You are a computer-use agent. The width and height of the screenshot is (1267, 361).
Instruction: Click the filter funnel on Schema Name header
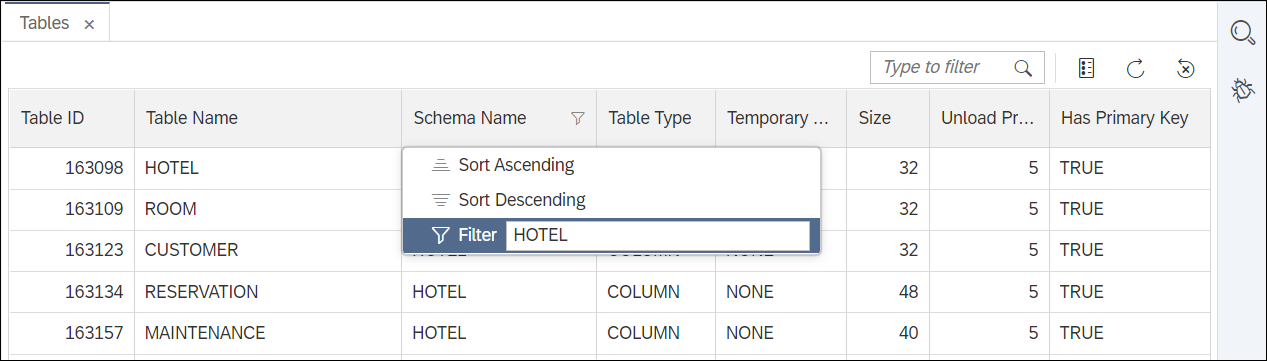coord(577,118)
